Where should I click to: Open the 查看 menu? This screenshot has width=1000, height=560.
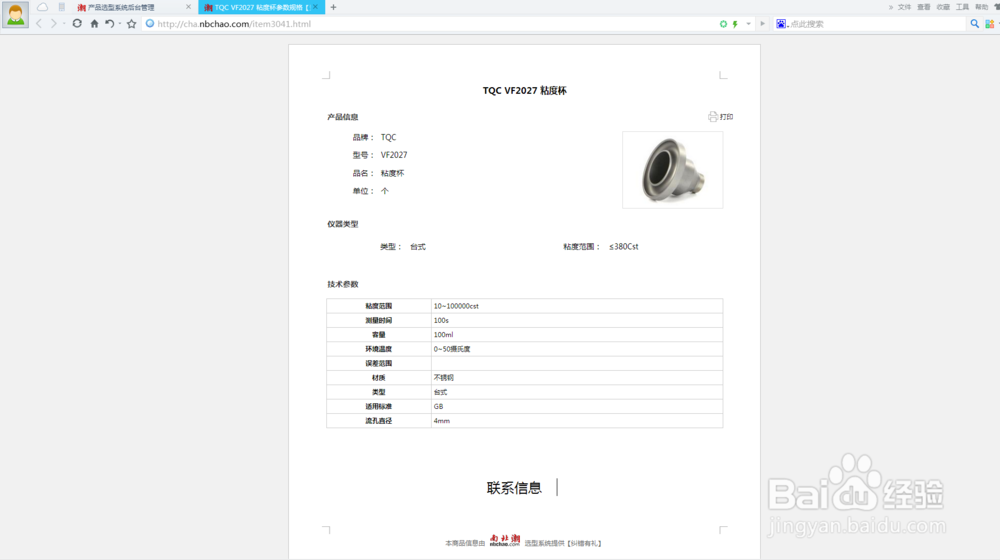coord(923,7)
